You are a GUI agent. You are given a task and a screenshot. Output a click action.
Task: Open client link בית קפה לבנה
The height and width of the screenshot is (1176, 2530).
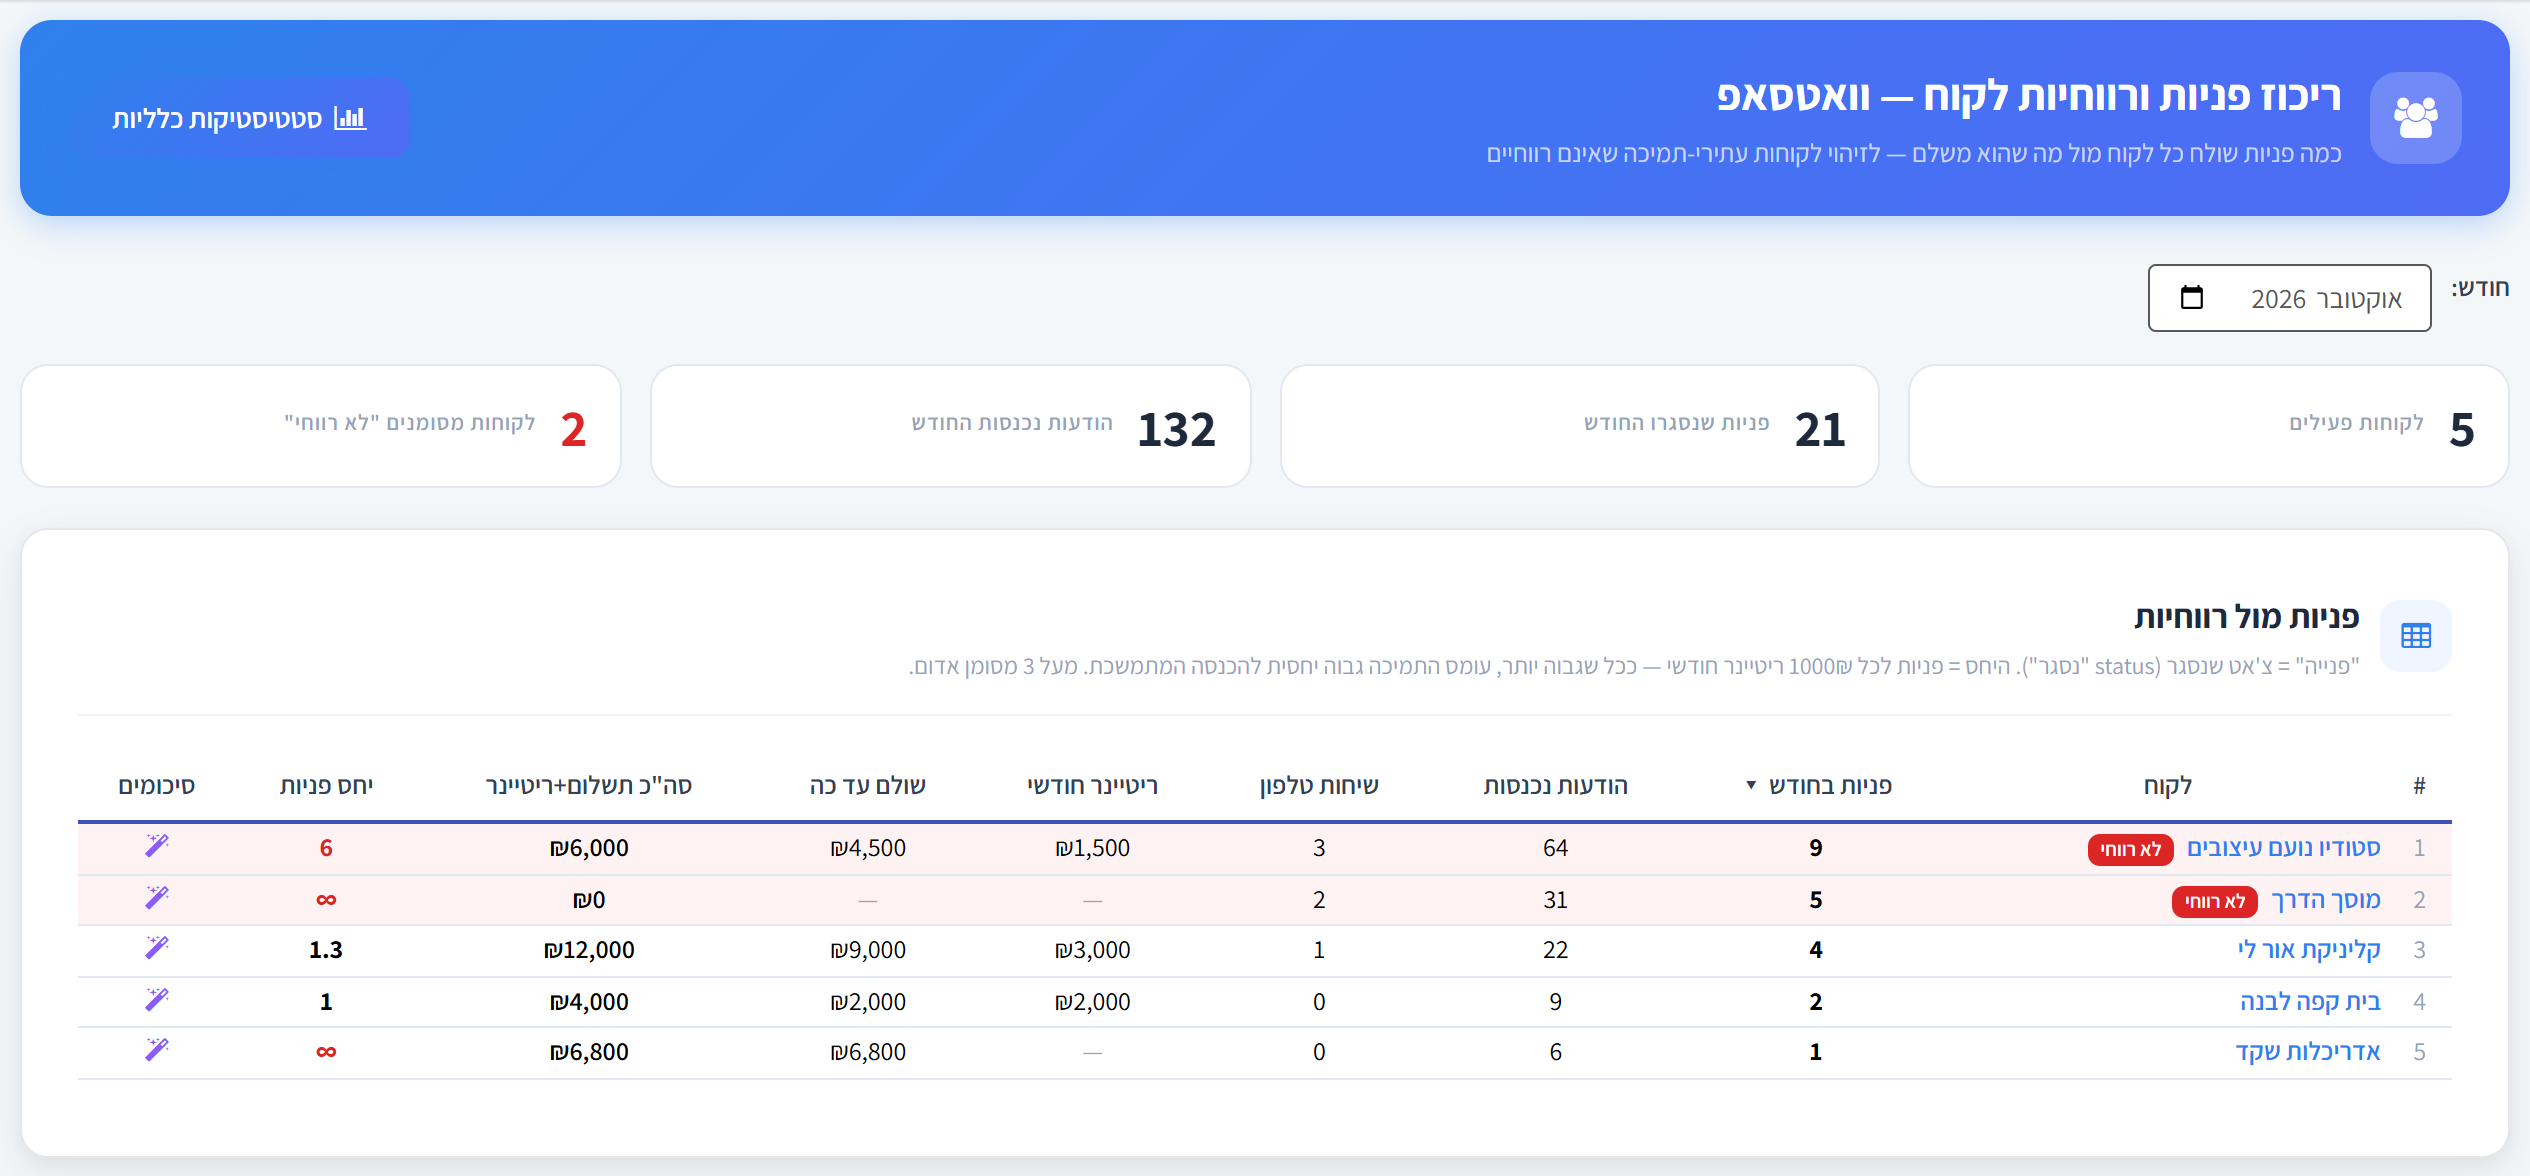[x=2310, y=1002]
